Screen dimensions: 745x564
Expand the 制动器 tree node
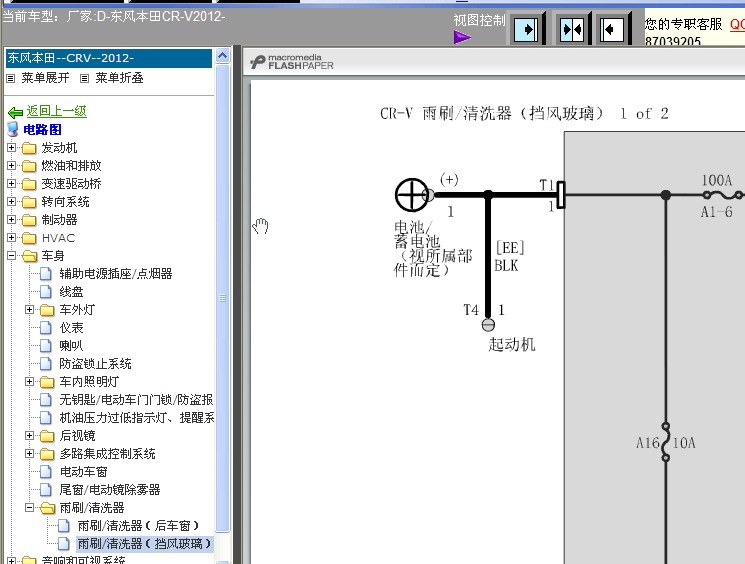(x=11, y=220)
